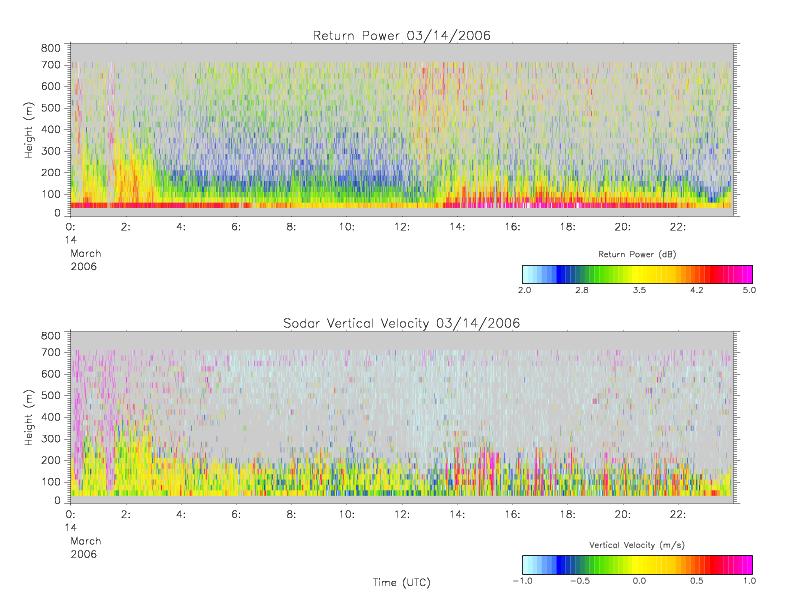This screenshot has width=791, height=611.
Task: Click the 3.5 tick on Return Power color bar
Action: pos(639,290)
